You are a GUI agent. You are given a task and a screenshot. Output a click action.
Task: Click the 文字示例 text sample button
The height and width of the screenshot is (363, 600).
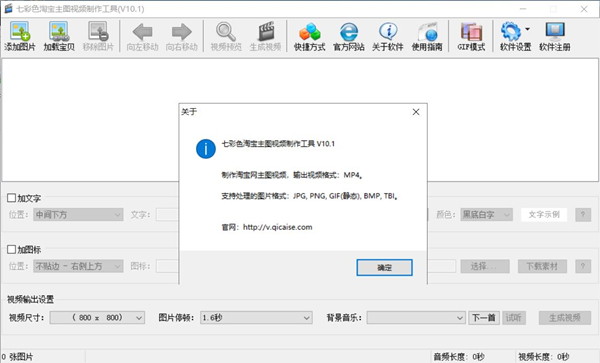(x=544, y=215)
